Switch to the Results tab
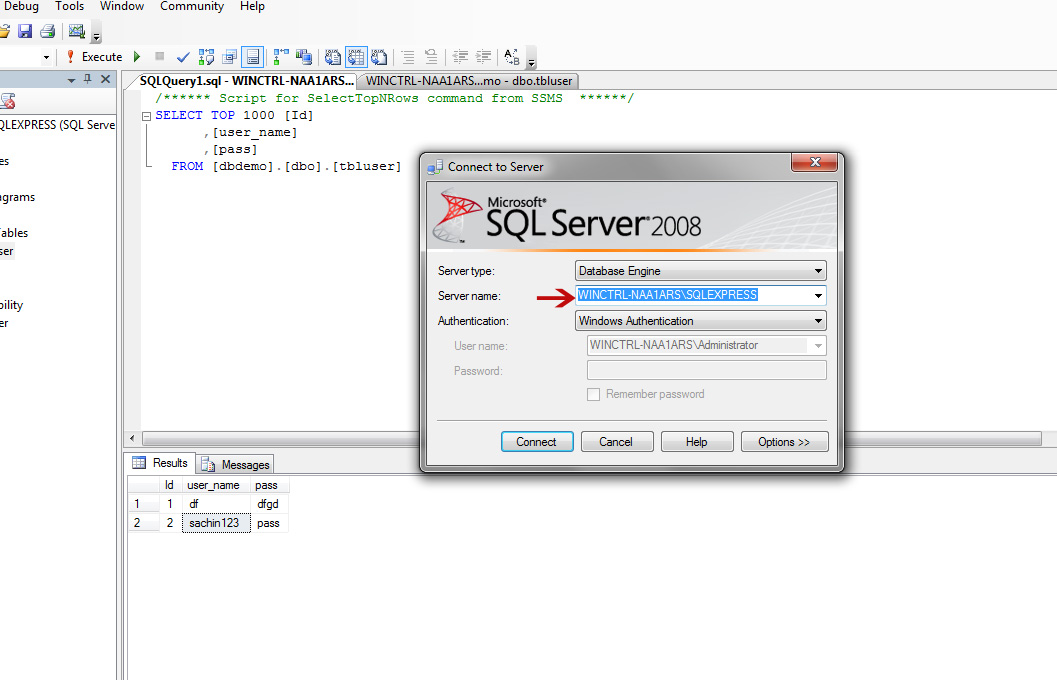 (x=160, y=463)
